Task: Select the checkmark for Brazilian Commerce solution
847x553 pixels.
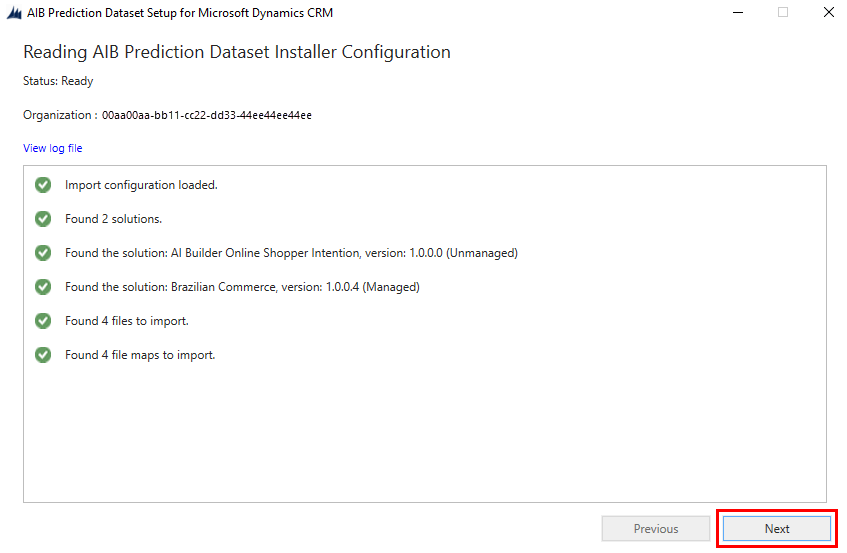Action: click(43, 287)
